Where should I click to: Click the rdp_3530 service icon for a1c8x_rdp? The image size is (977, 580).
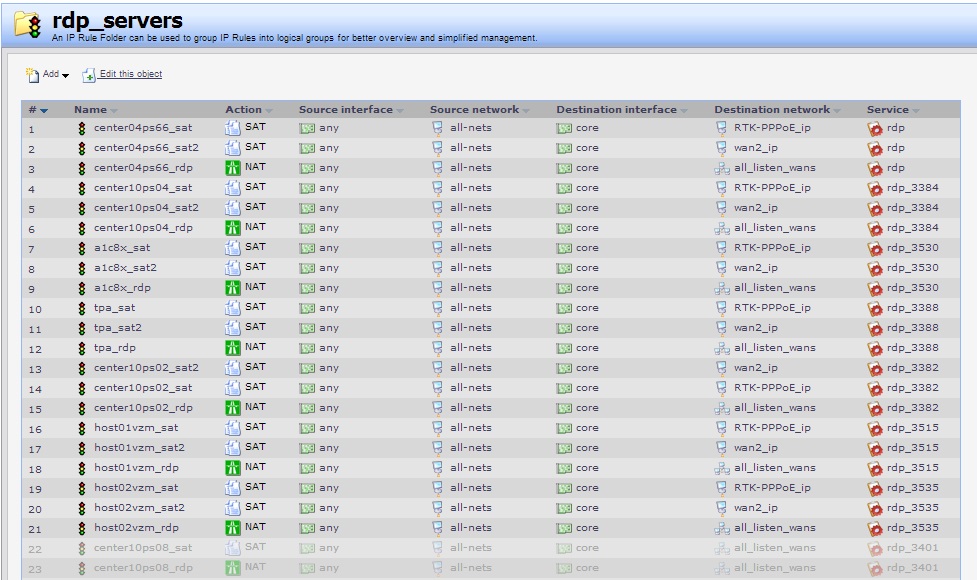[x=875, y=288]
